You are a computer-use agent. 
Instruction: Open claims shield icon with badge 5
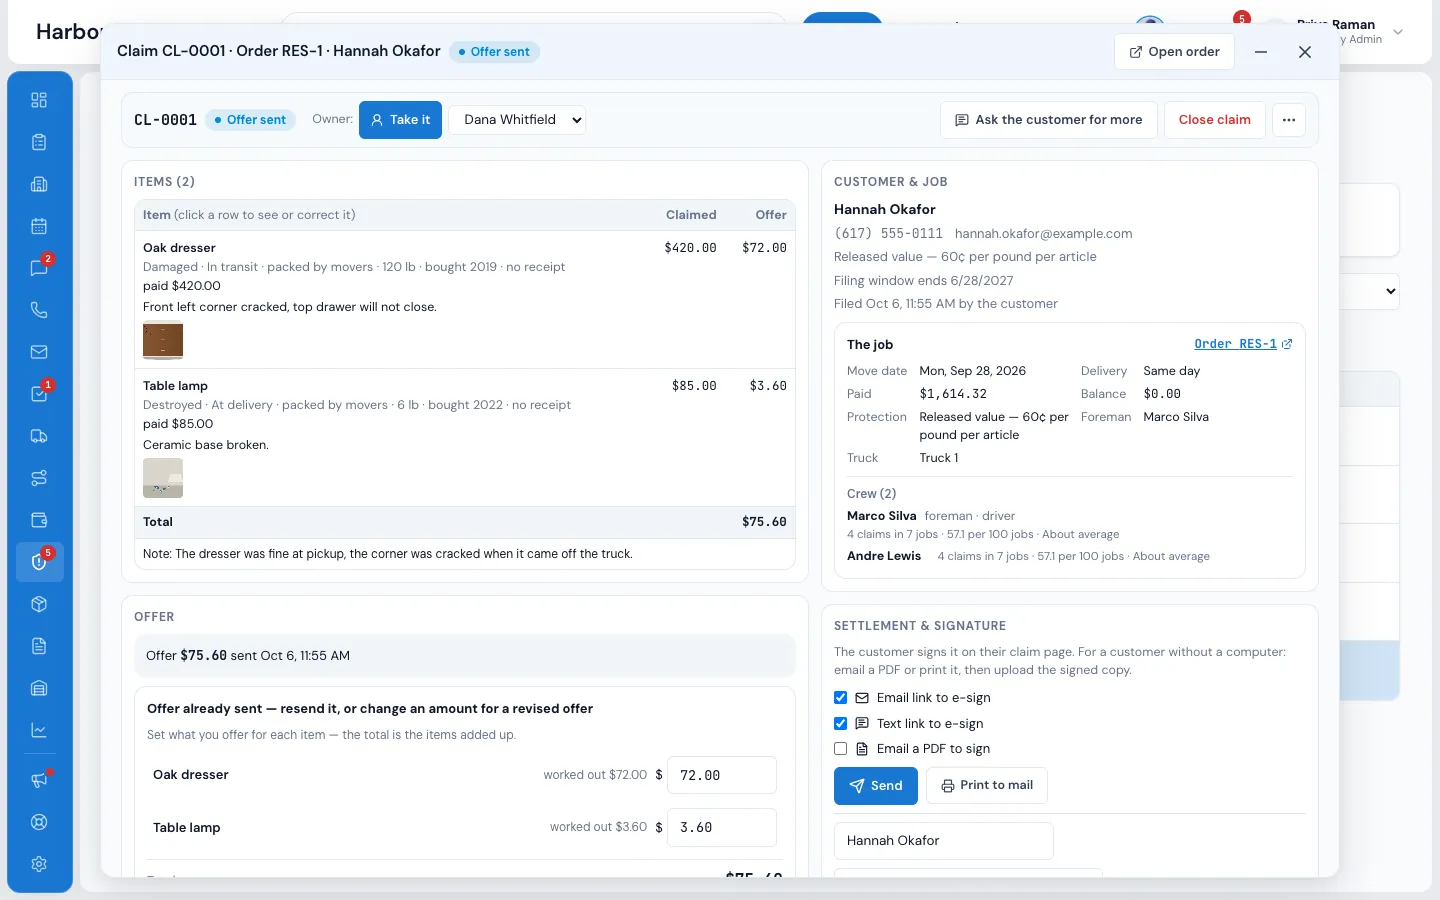point(39,562)
